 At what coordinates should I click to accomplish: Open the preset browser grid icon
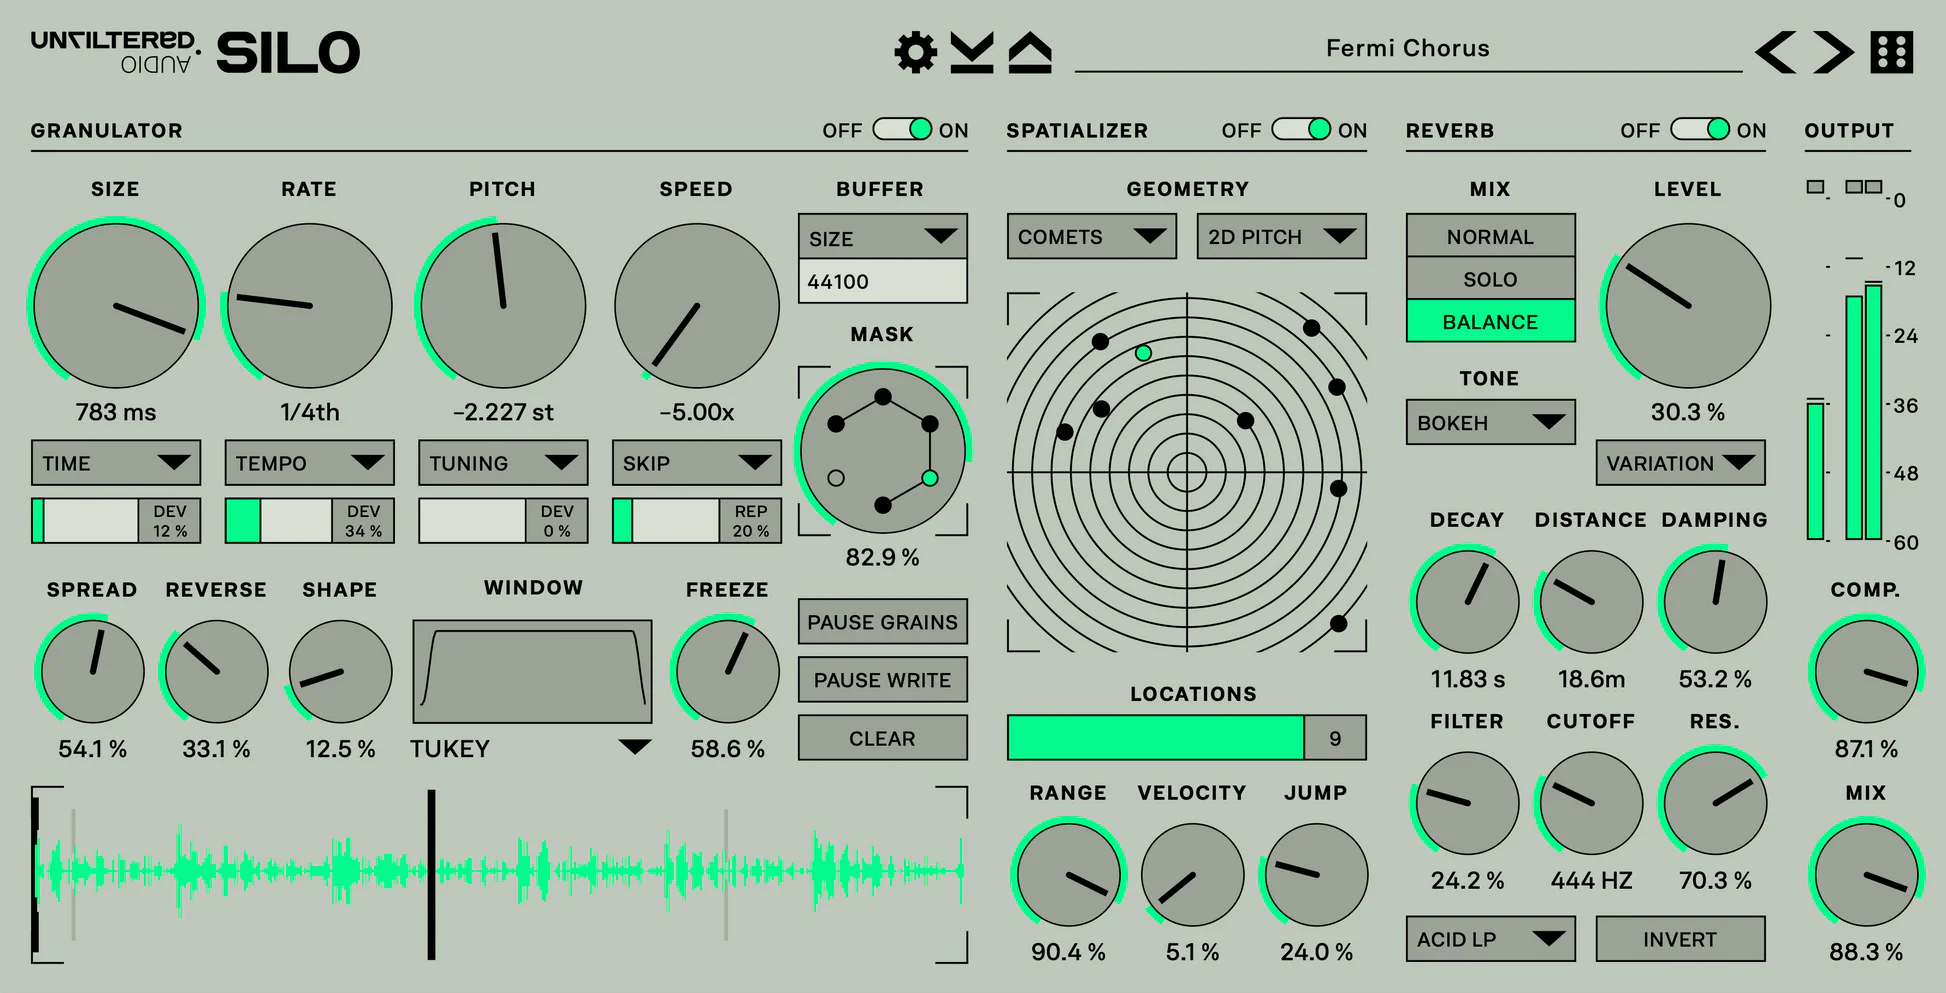1893,50
